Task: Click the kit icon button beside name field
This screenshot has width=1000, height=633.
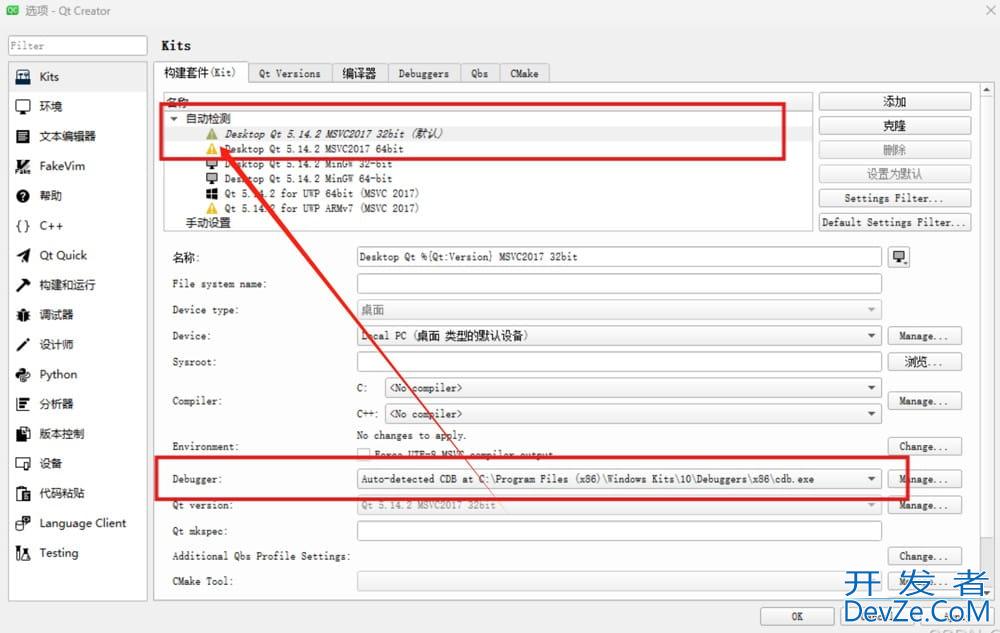Action: 899,257
